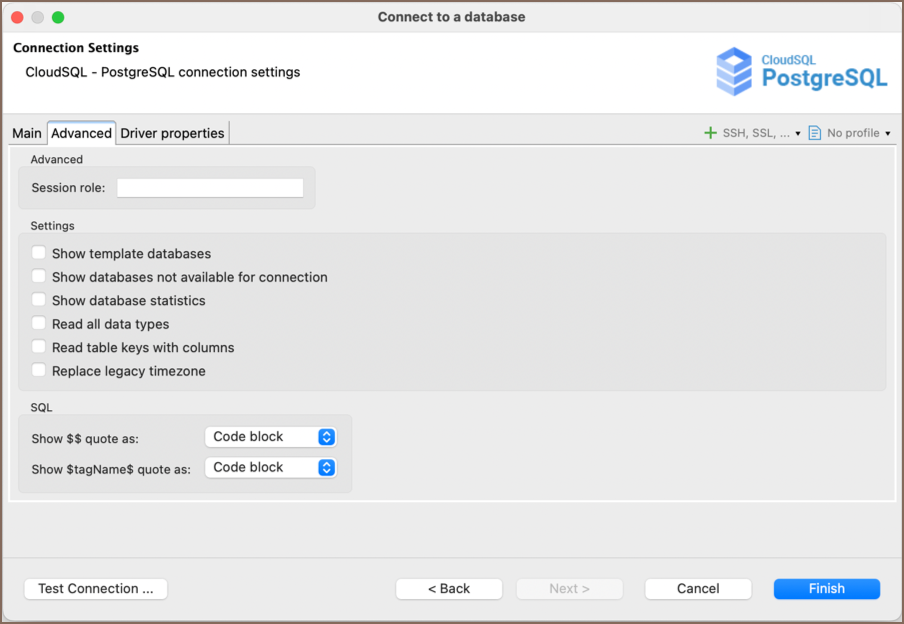Select the Advanced tab
The image size is (904, 624).
click(x=81, y=133)
